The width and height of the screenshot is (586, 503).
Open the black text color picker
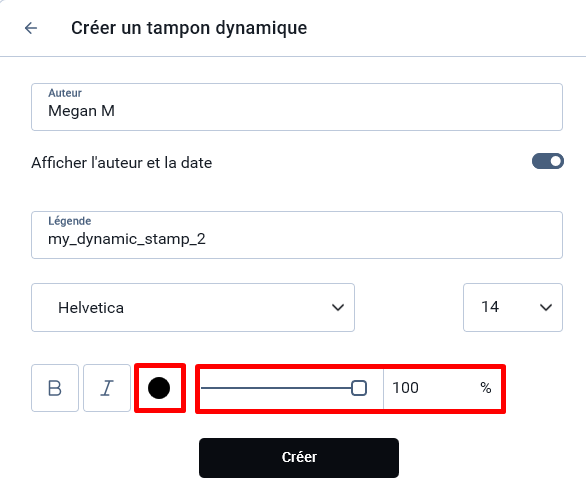click(159, 388)
